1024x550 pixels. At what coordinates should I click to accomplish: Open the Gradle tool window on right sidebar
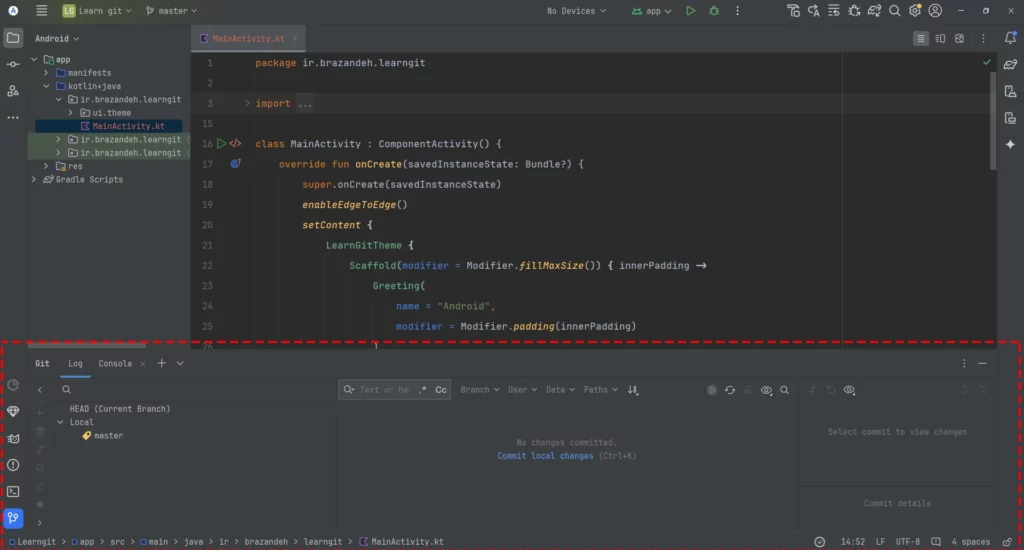[x=1010, y=65]
